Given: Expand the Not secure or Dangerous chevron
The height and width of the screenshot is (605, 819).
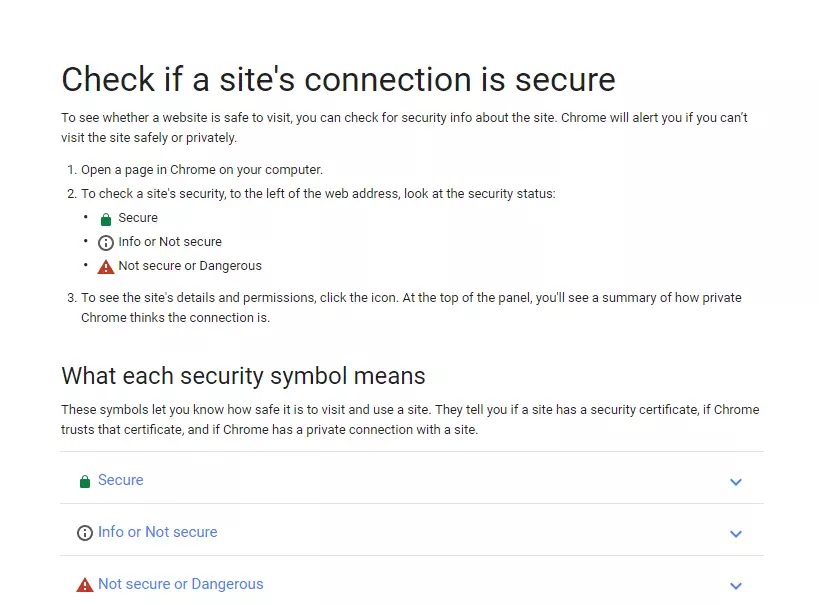Looking at the screenshot, I should (x=735, y=585).
